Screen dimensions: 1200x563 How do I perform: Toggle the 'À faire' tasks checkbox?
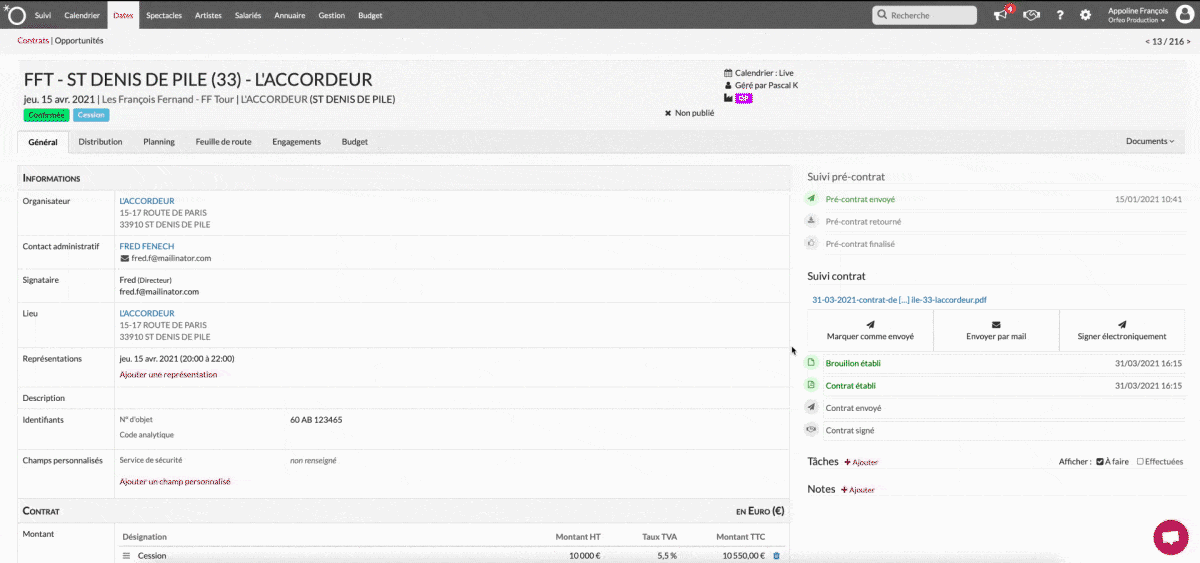tap(1100, 462)
